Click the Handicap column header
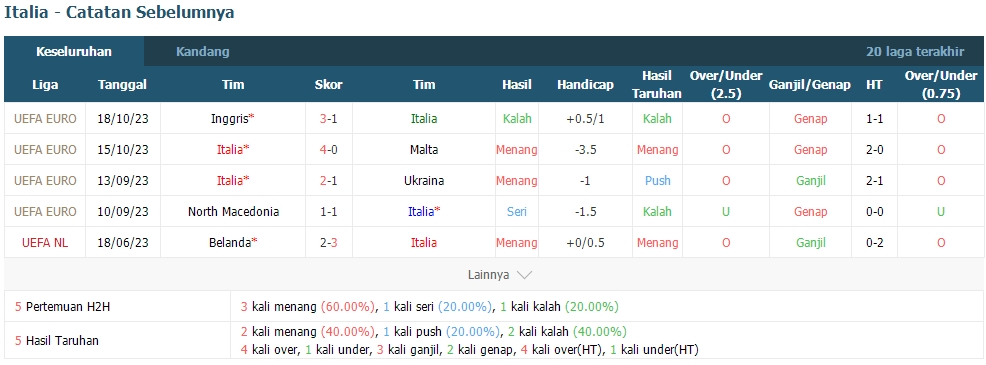The height and width of the screenshot is (365, 986). click(585, 84)
